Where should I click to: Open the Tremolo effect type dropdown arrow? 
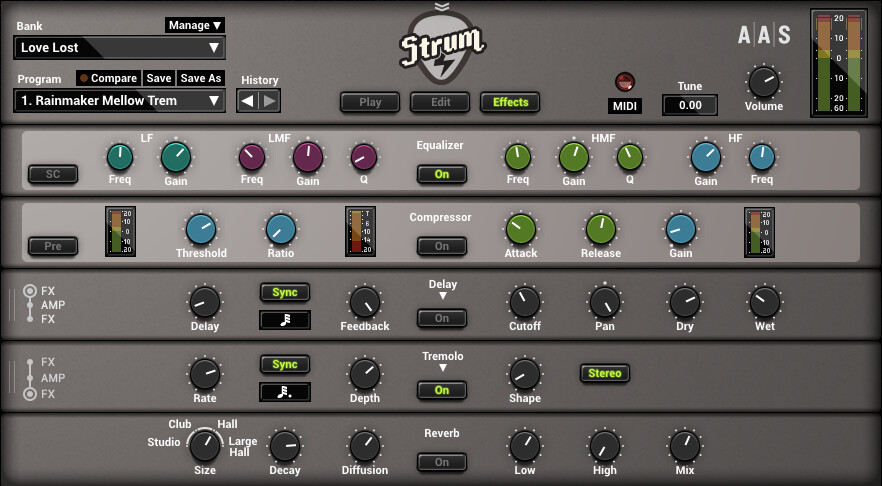442,367
